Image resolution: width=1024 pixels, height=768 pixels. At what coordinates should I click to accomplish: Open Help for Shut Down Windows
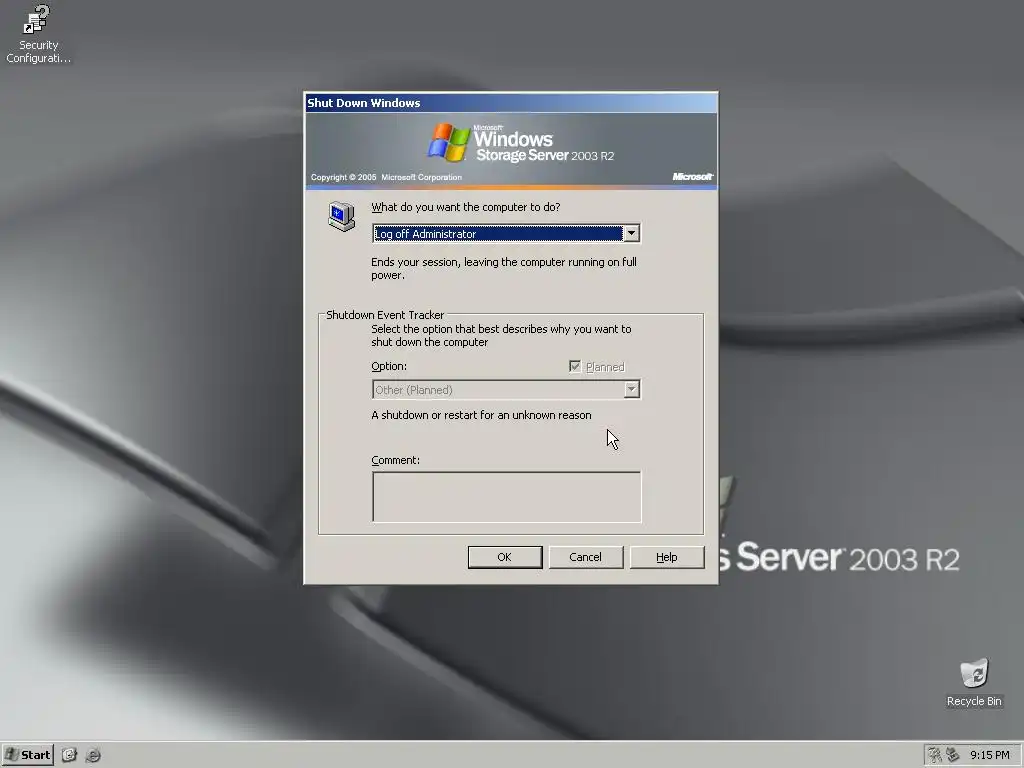[x=667, y=557]
